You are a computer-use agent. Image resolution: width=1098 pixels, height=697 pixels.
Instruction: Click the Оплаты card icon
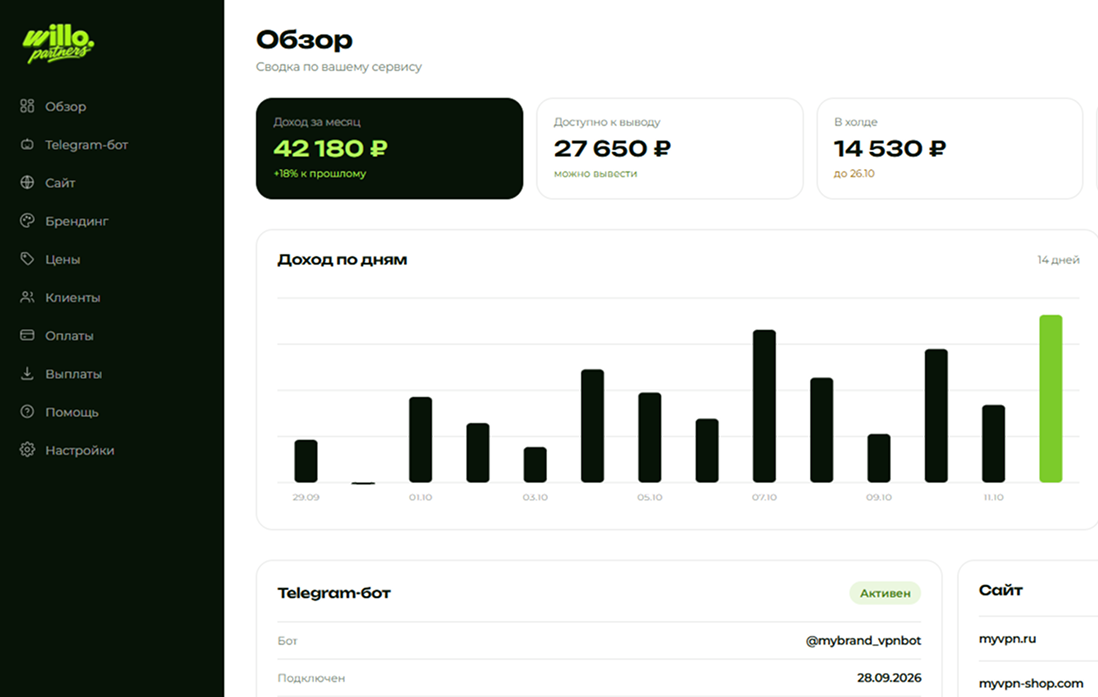coord(27,336)
